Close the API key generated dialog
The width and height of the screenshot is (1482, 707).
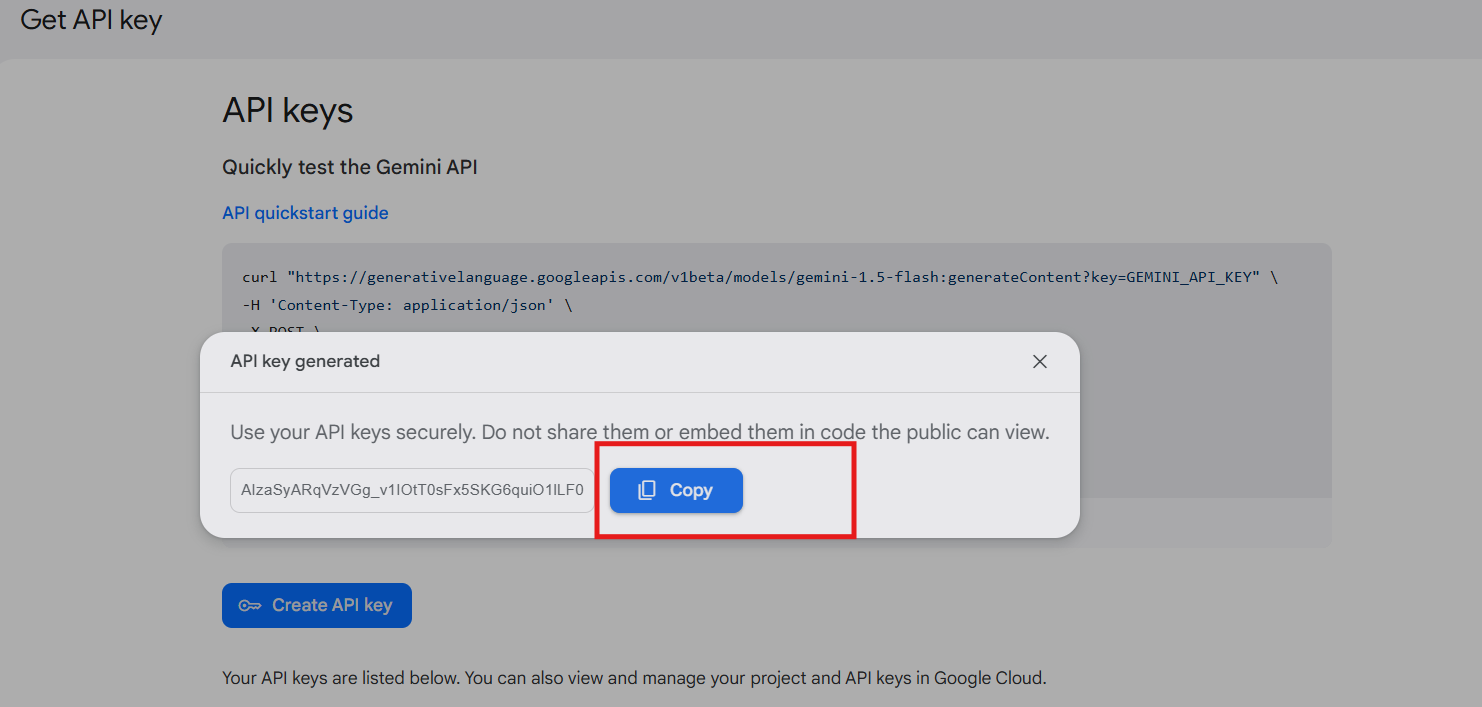click(1040, 361)
